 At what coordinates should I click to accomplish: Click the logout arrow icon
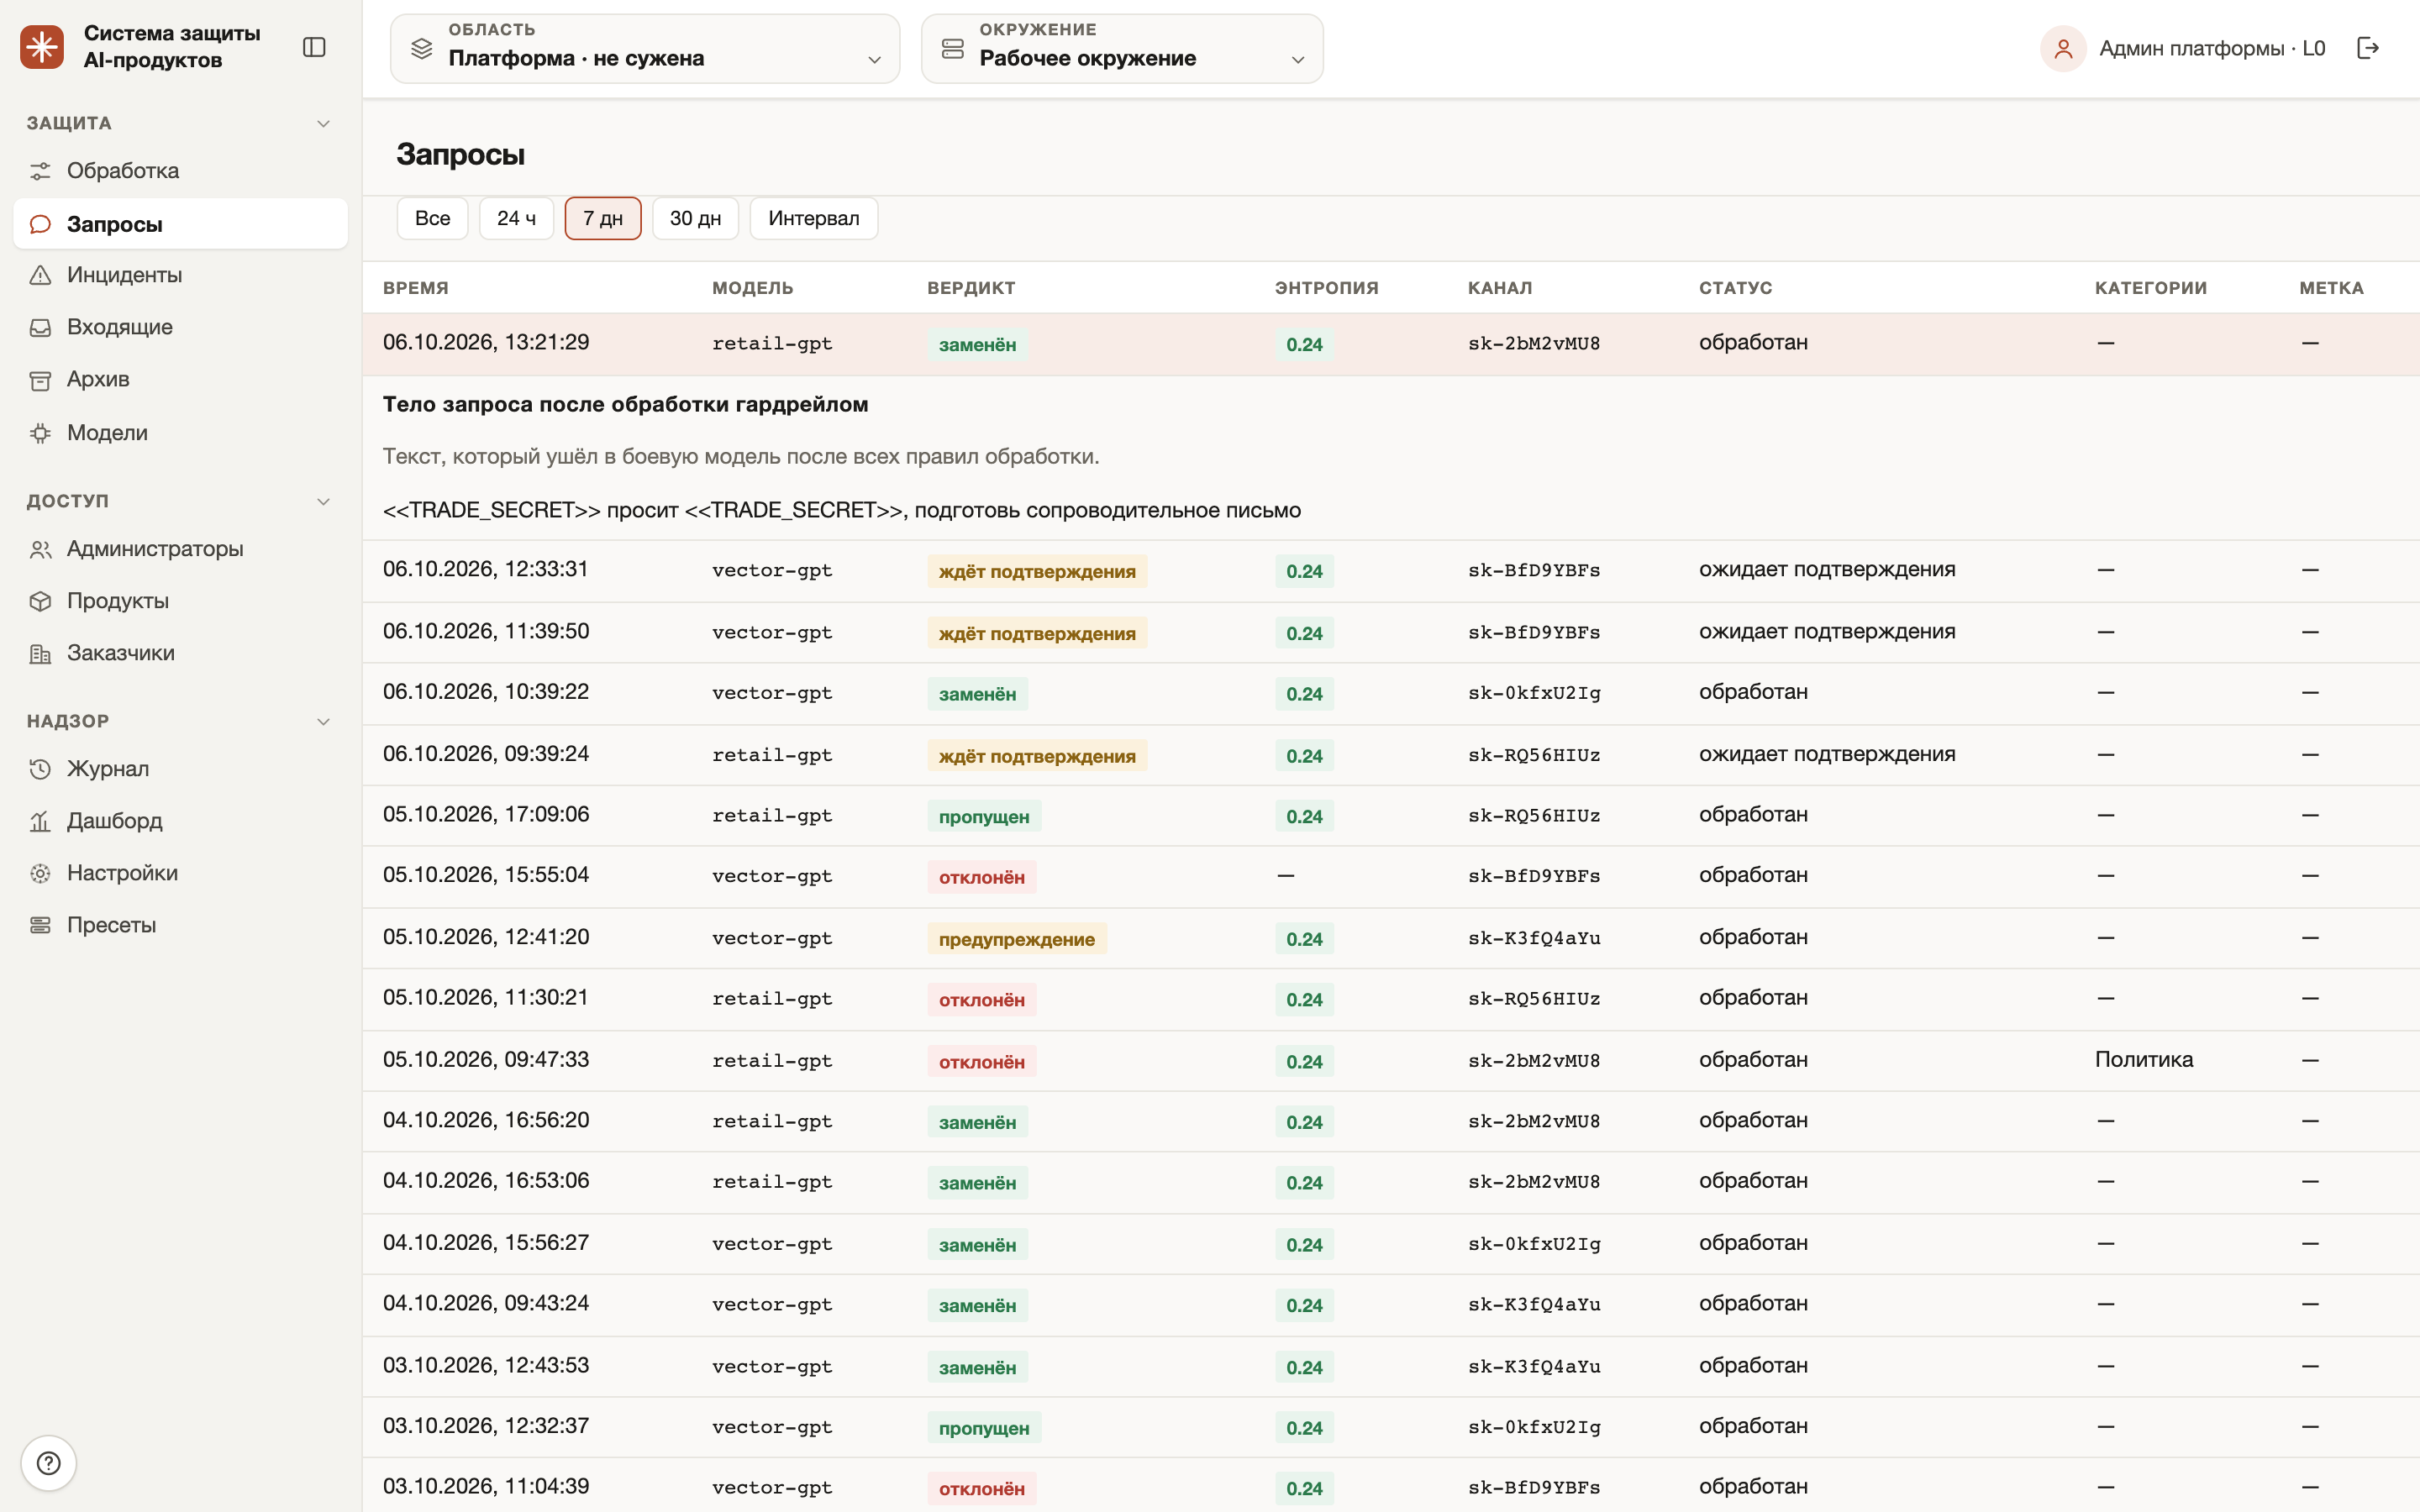[x=2368, y=48]
